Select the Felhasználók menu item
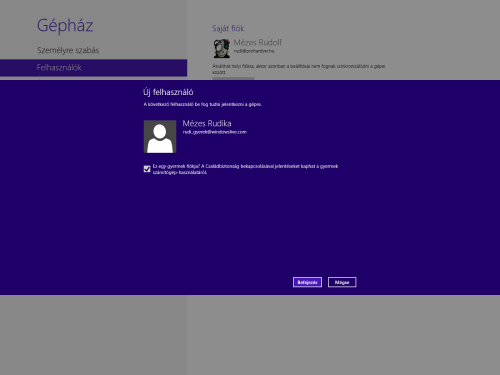Viewport: 500px width, 375px height. pyautogui.click(x=93, y=68)
